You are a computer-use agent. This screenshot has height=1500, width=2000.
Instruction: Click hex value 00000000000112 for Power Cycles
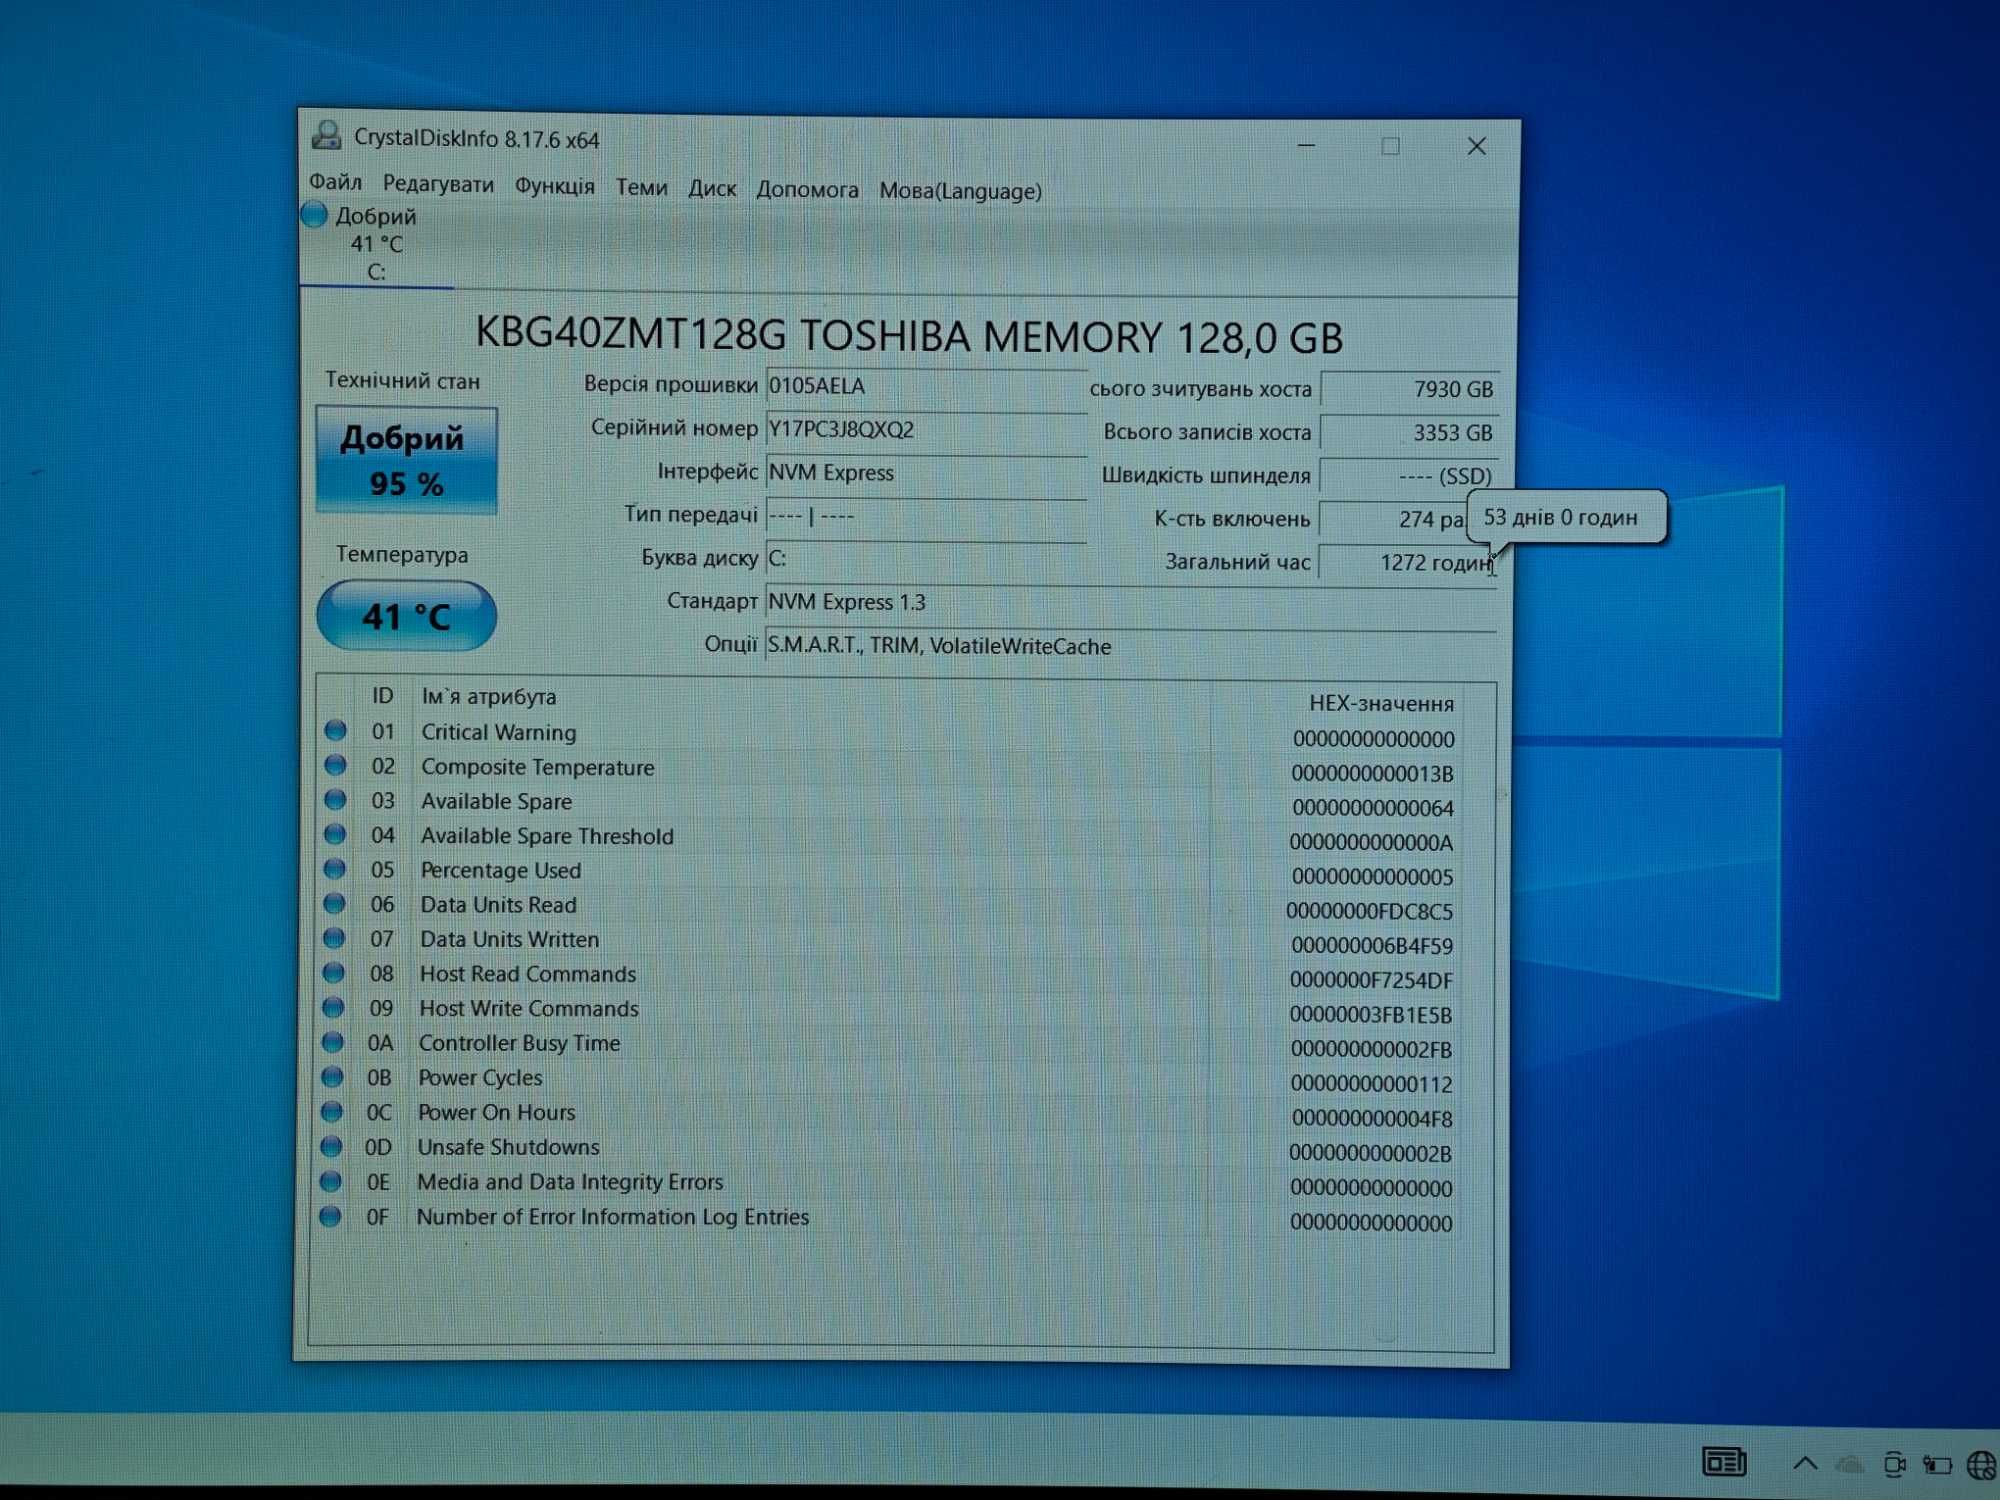pos(1371,1084)
